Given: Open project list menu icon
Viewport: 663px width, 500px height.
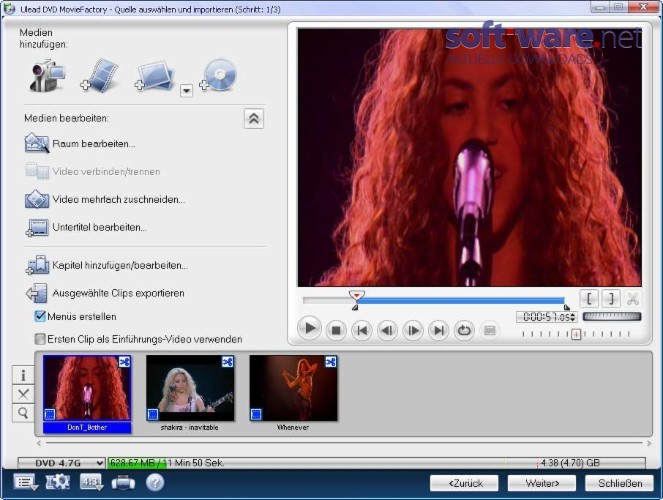Looking at the screenshot, I should coord(25,482).
